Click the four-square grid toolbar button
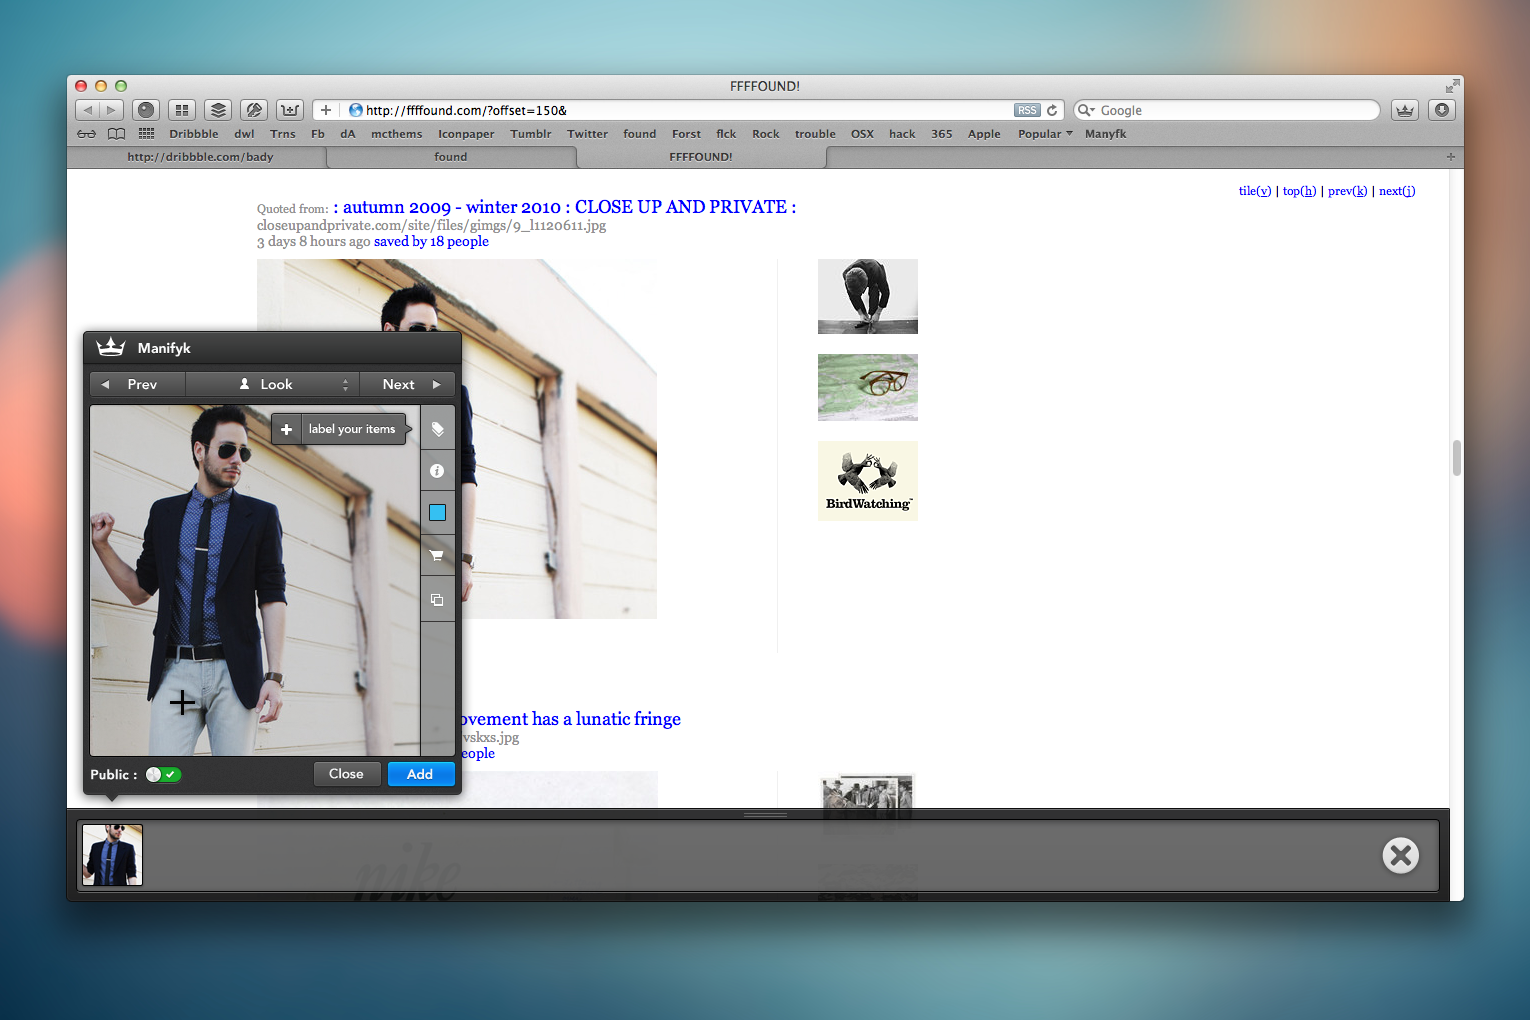This screenshot has height=1020, width=1530. coord(182,110)
